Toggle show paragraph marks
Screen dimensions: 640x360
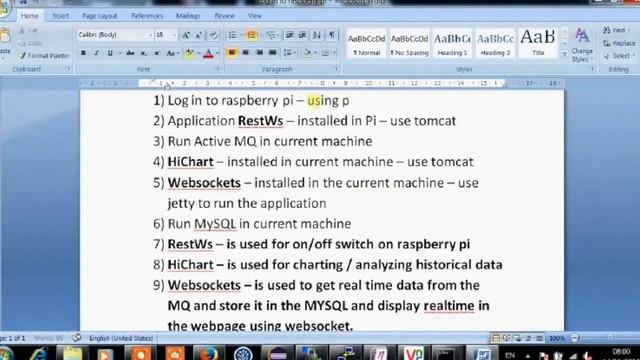tap(332, 35)
